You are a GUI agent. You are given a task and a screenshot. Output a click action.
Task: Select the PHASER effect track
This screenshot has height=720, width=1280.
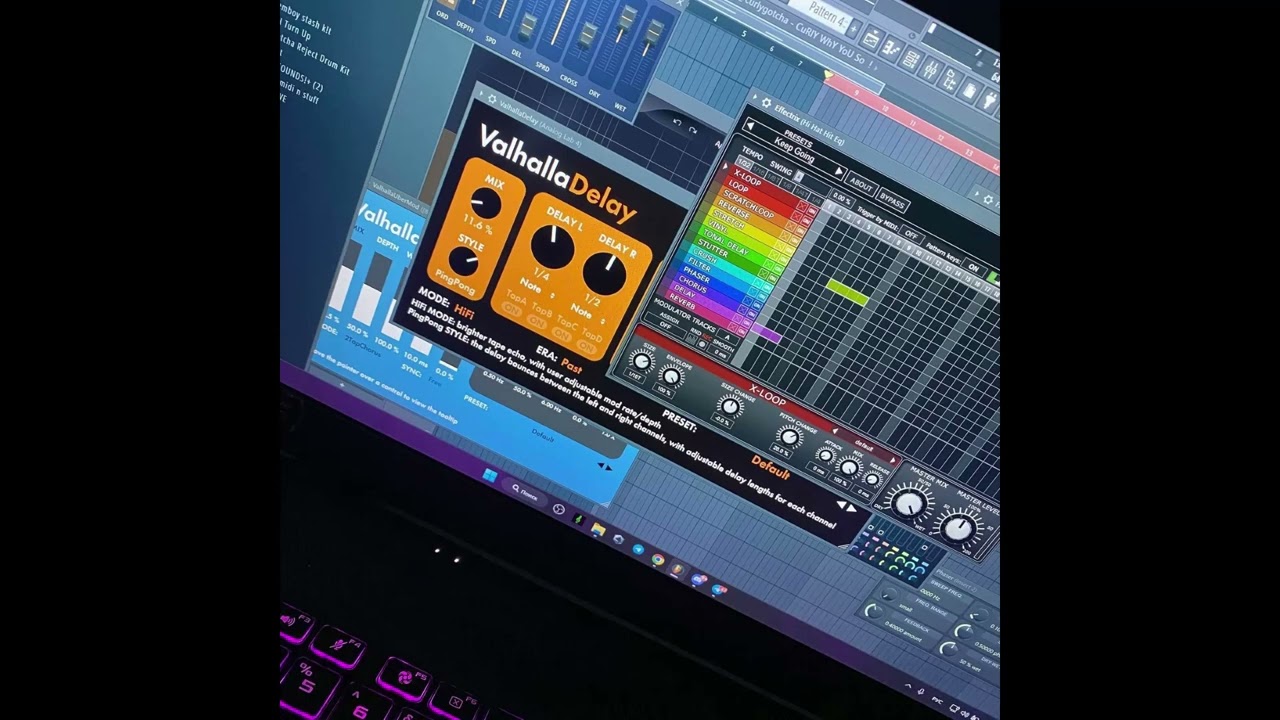coord(697,274)
